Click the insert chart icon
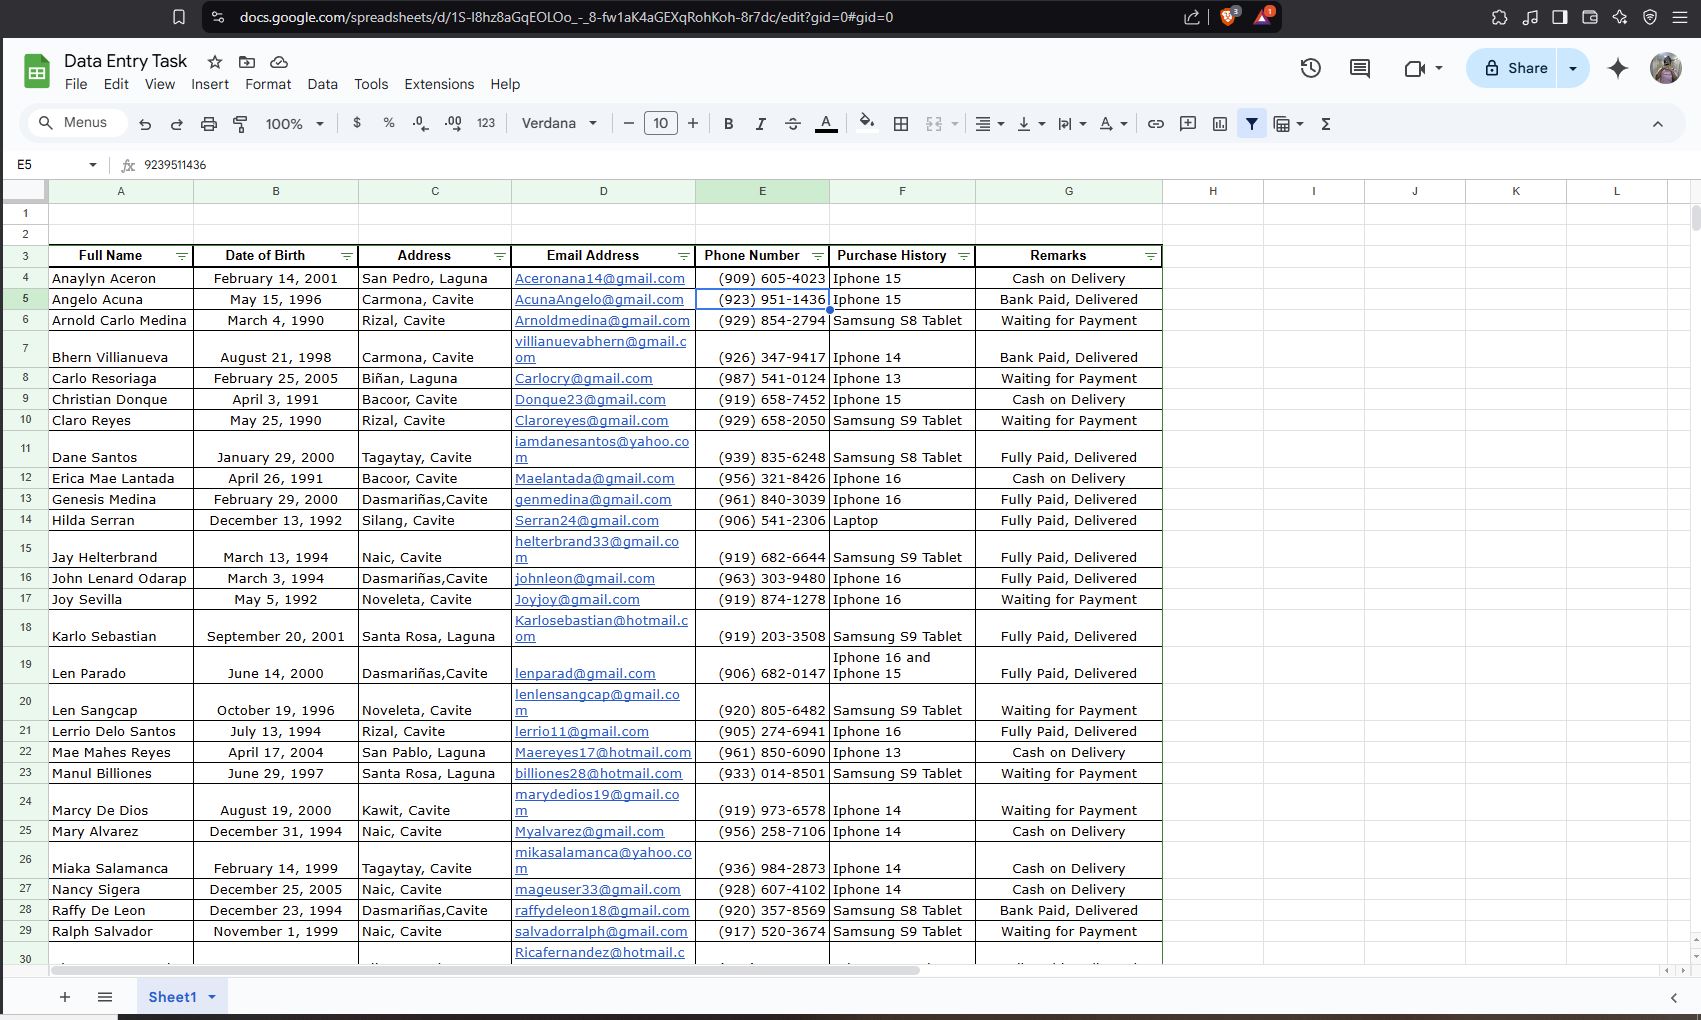Screen dimensions: 1701x1020 click(x=1220, y=124)
